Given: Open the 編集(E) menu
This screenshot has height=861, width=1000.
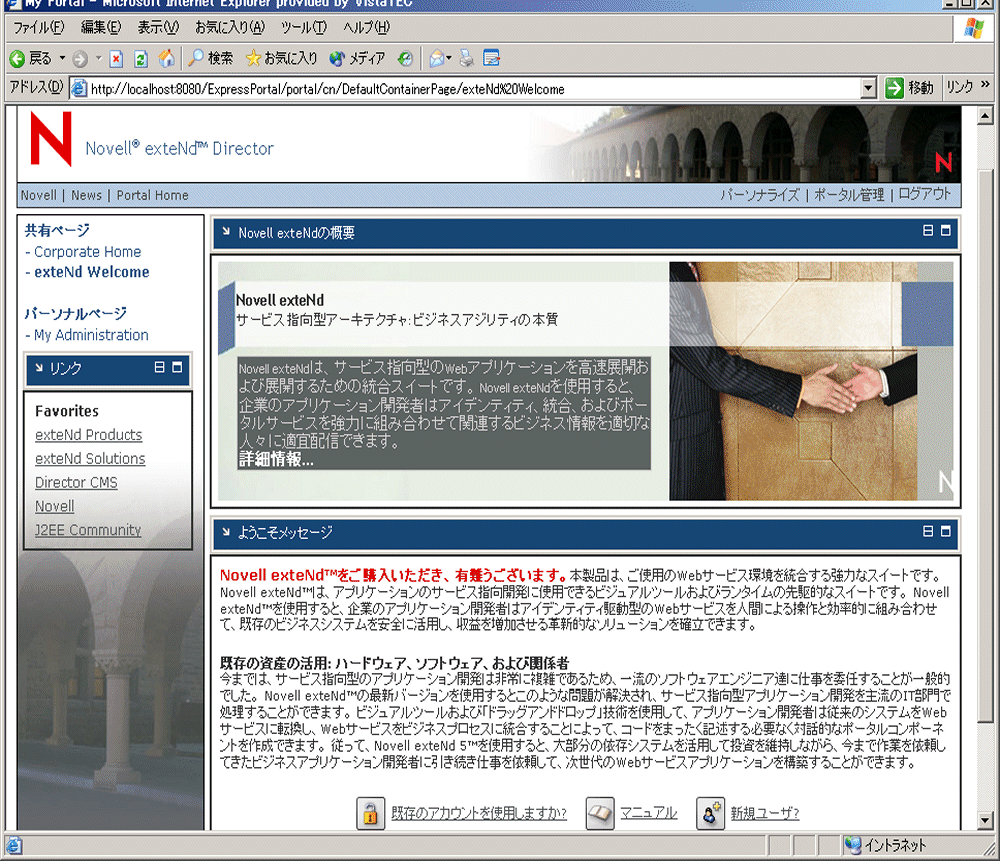Looking at the screenshot, I should click(x=101, y=27).
